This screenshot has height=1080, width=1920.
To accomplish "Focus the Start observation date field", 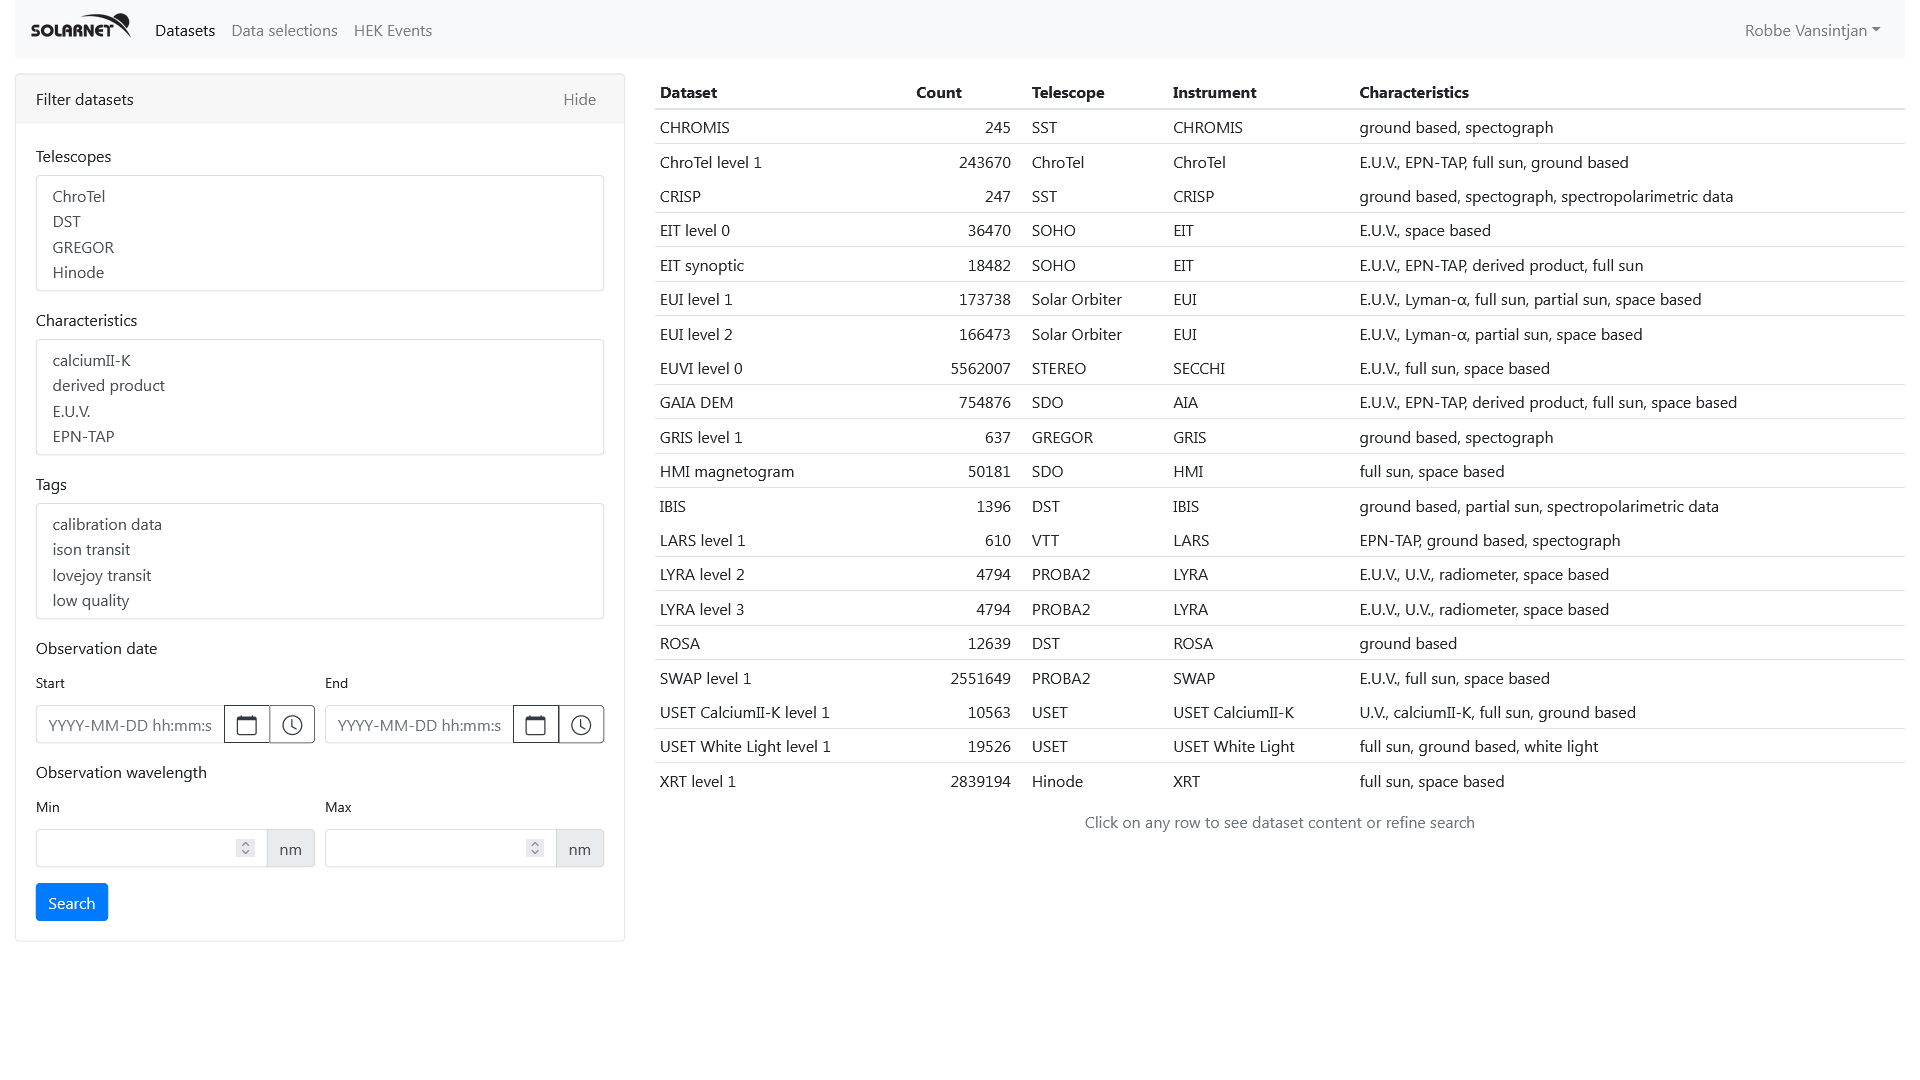I will [130, 725].
